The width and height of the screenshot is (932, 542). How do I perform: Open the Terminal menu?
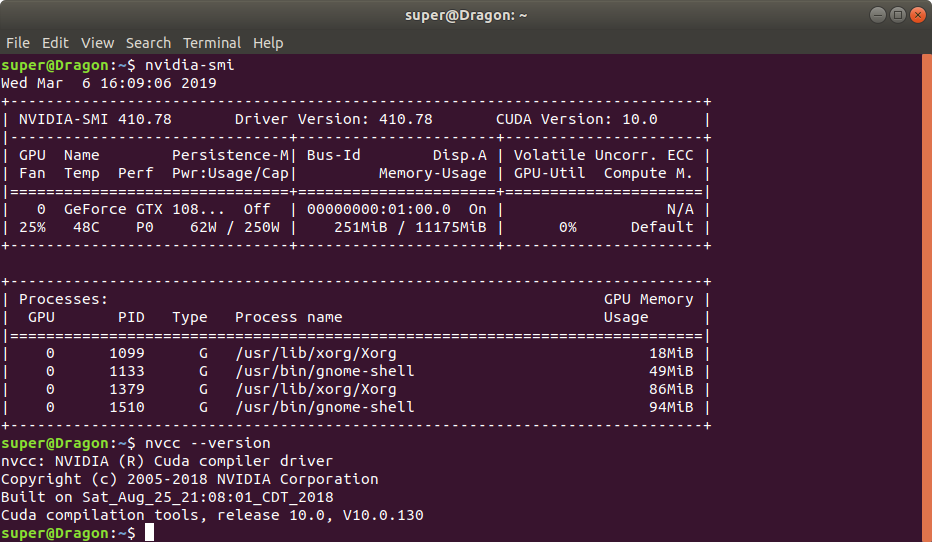pos(212,43)
